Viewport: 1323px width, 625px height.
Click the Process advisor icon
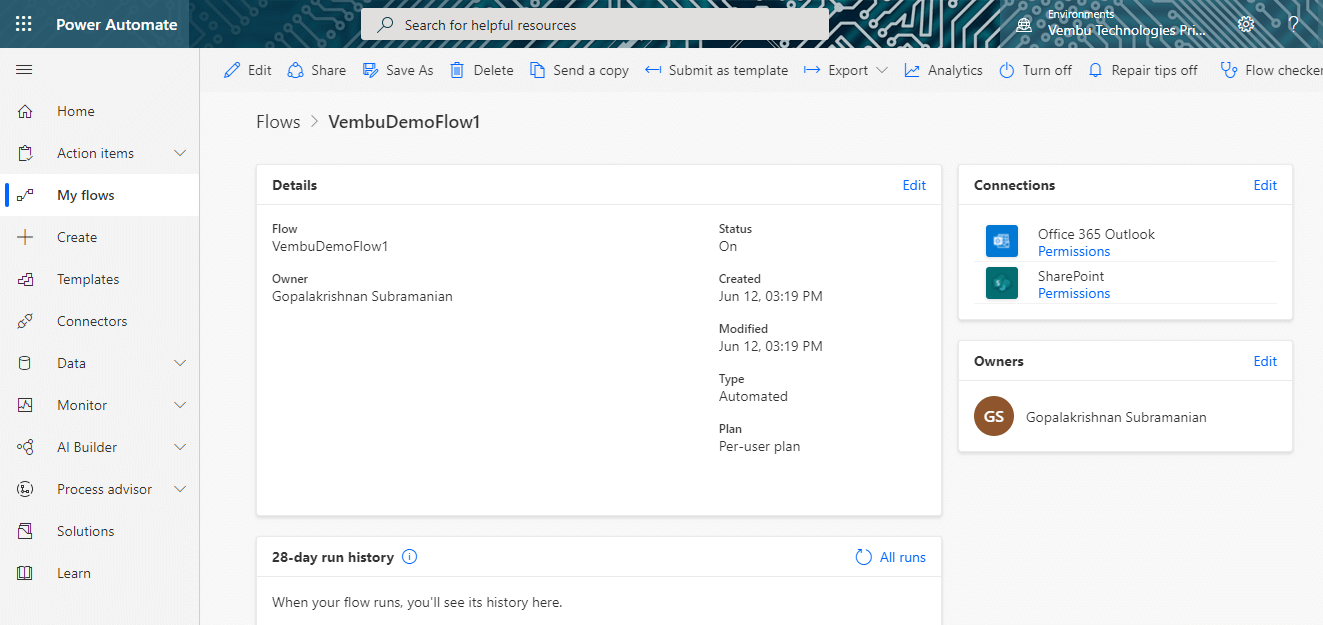tap(26, 489)
